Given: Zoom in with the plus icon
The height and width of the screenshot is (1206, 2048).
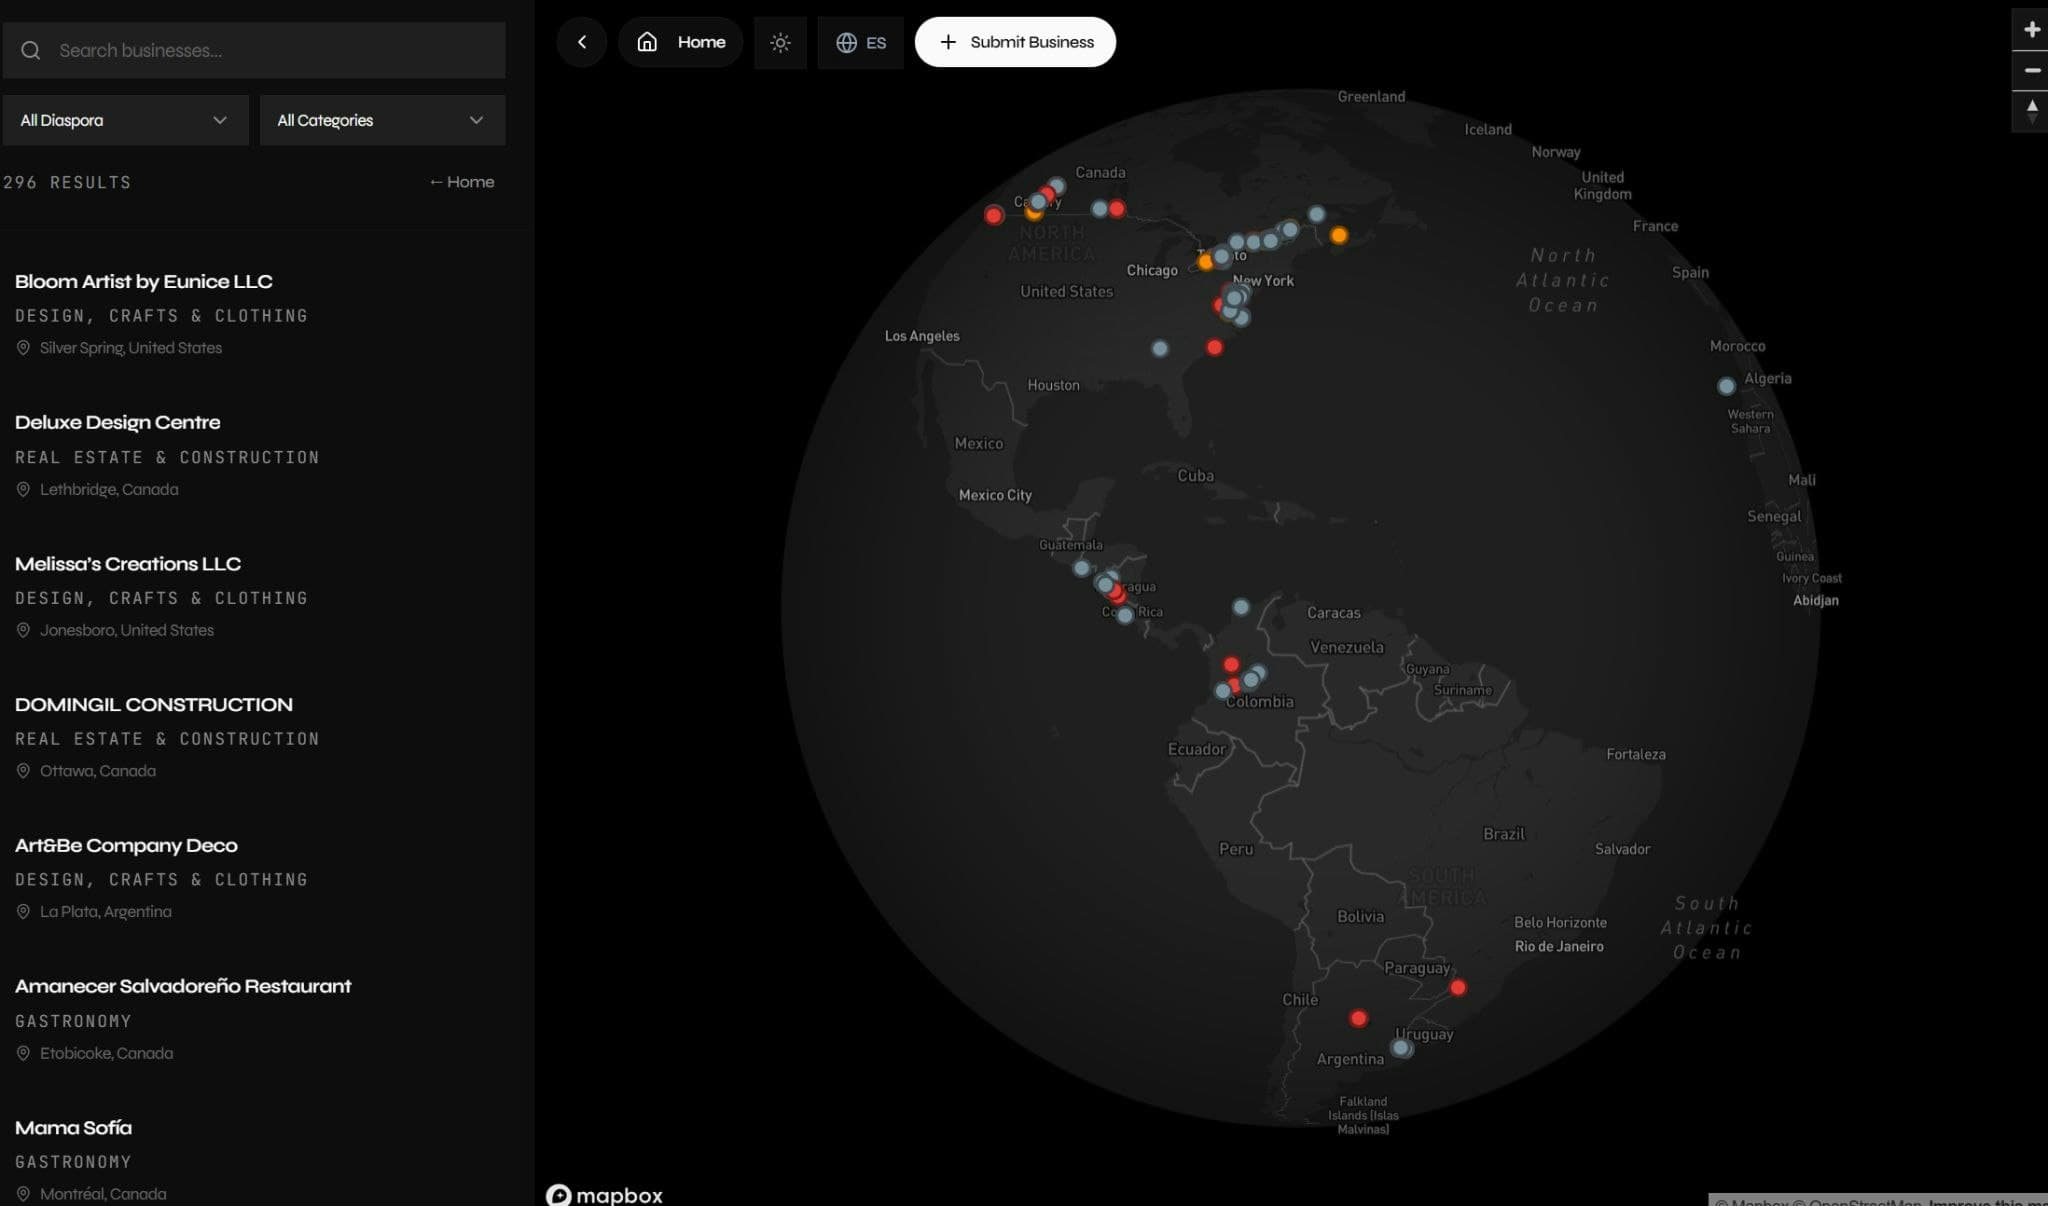Looking at the screenshot, I should 2032,29.
